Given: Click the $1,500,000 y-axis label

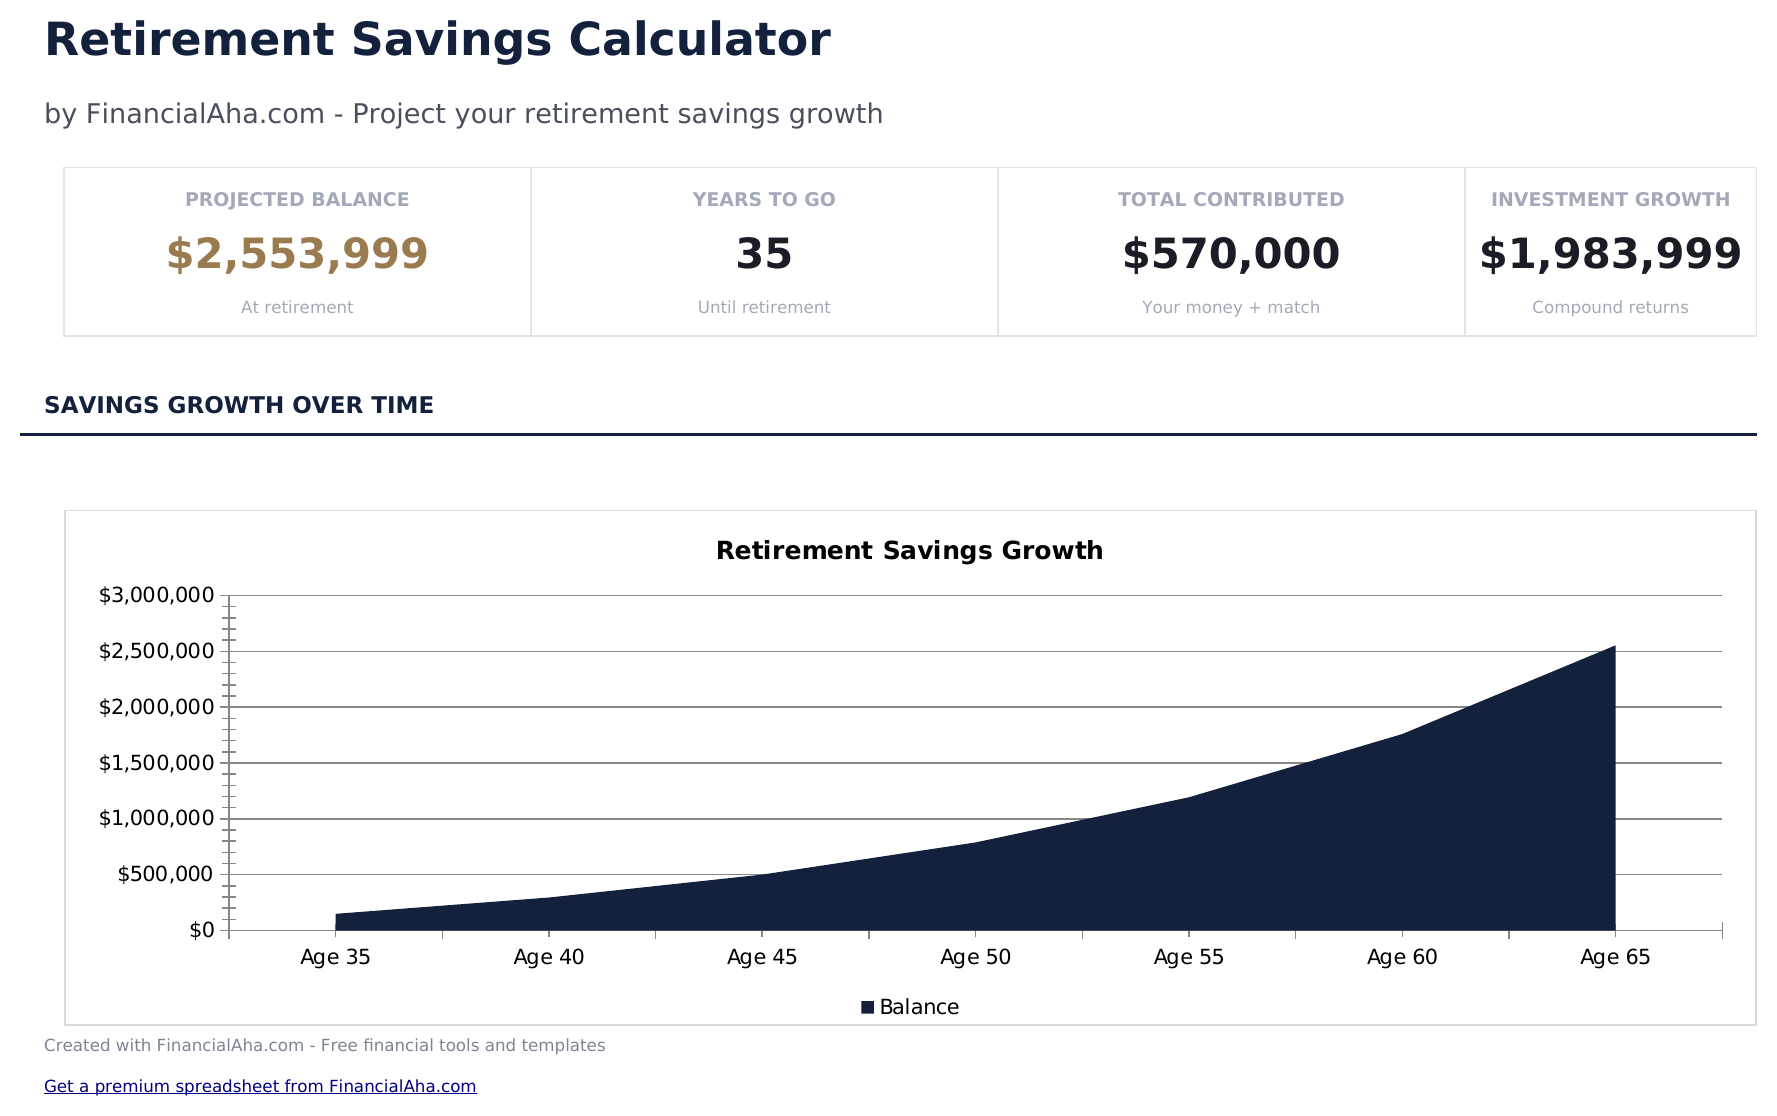Looking at the screenshot, I should [156, 763].
